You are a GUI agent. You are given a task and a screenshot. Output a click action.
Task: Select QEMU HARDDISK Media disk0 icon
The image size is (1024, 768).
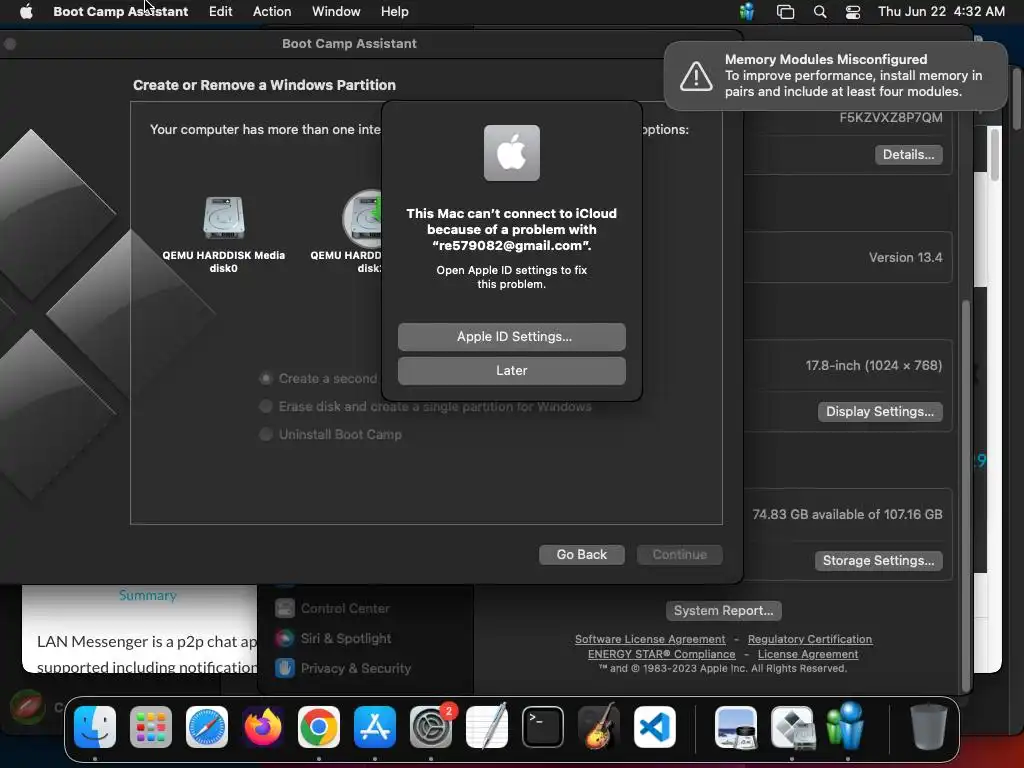223,218
